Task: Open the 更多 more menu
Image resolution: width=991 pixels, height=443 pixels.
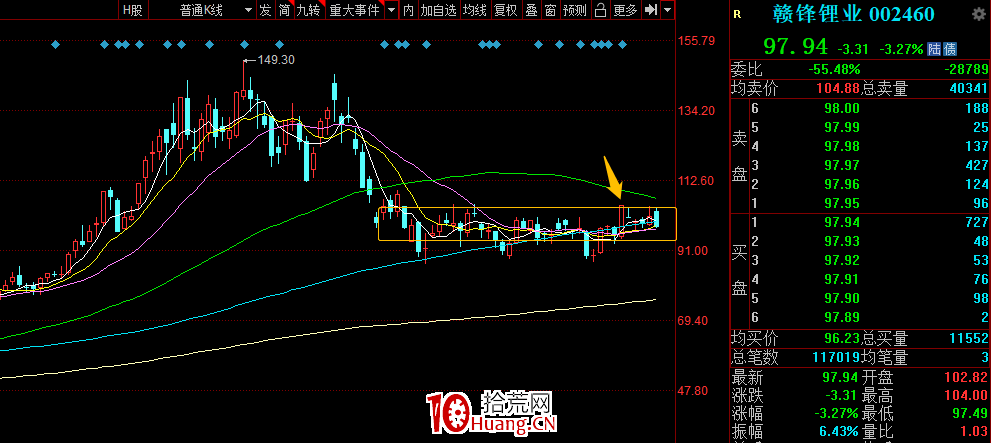Action: tap(626, 10)
